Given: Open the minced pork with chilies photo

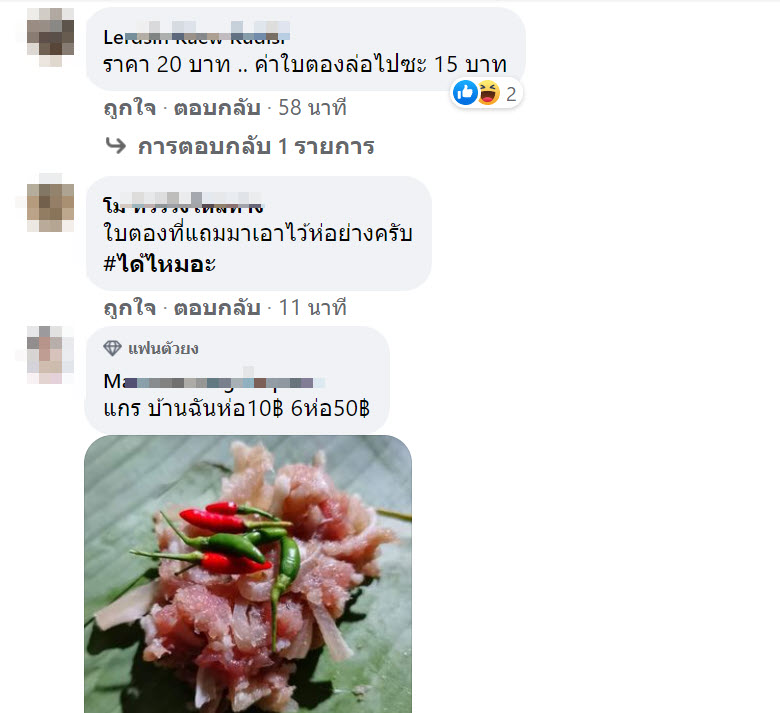Looking at the screenshot, I should 248,574.
